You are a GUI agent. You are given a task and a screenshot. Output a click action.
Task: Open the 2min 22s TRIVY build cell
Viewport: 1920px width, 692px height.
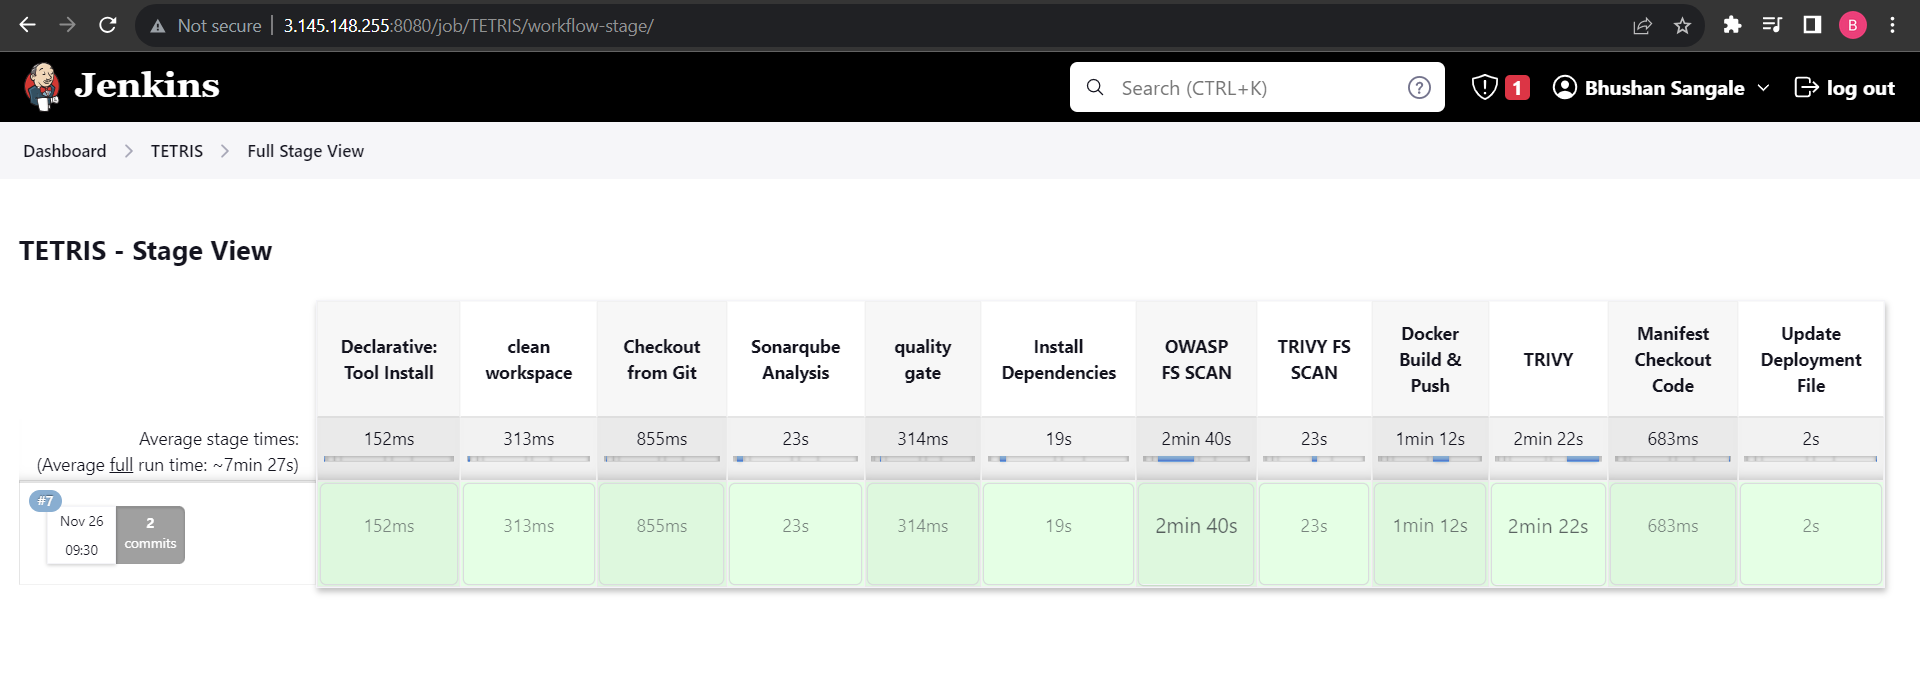[1548, 534]
